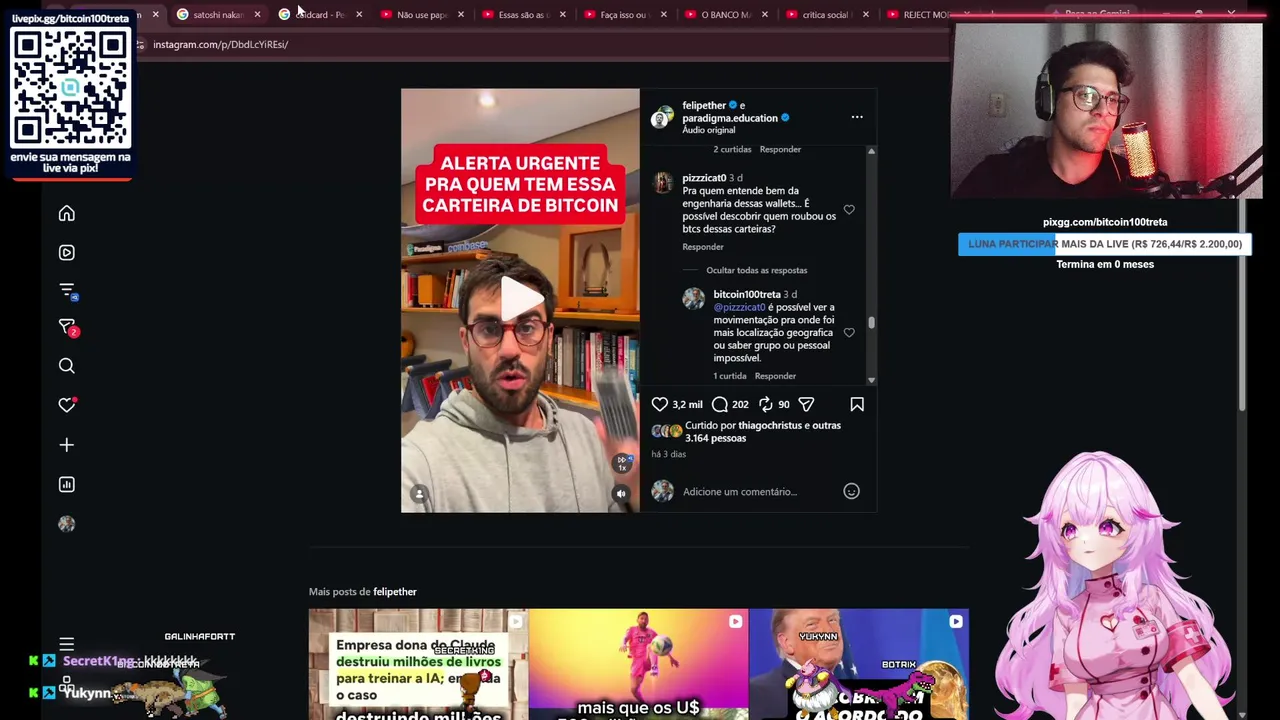Screen dimensions: 1280x720
Task: Save the post with the bookmark icon
Action: click(857, 404)
